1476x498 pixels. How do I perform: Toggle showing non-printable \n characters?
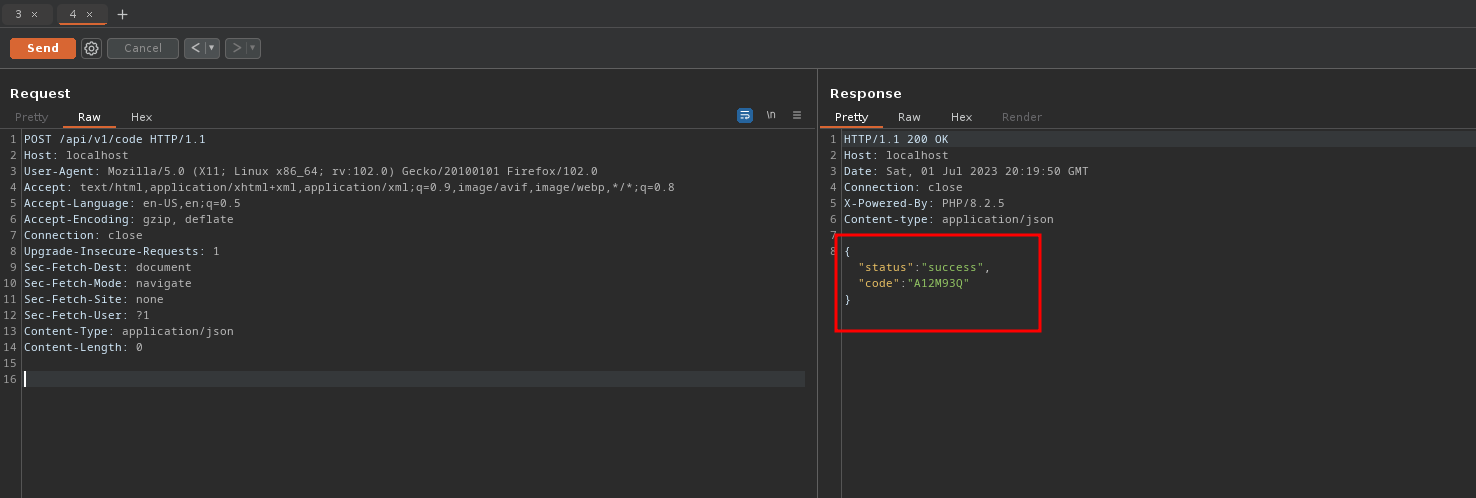click(771, 115)
